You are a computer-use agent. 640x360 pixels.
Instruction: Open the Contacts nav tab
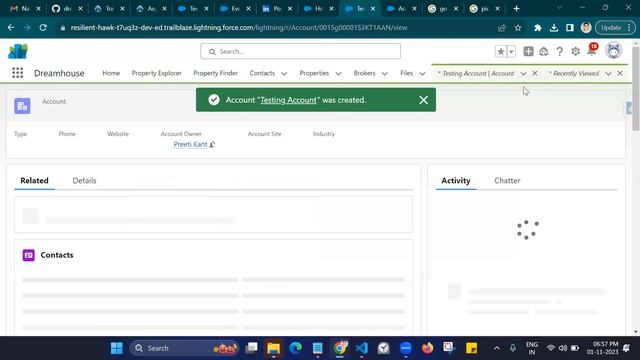click(x=262, y=73)
